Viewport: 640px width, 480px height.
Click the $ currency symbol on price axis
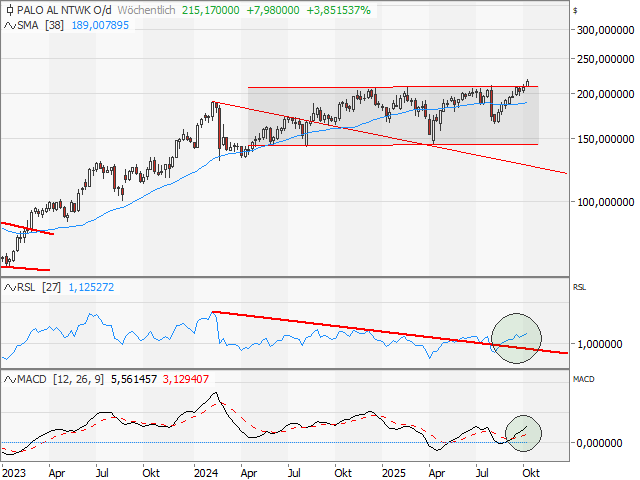pos(576,10)
